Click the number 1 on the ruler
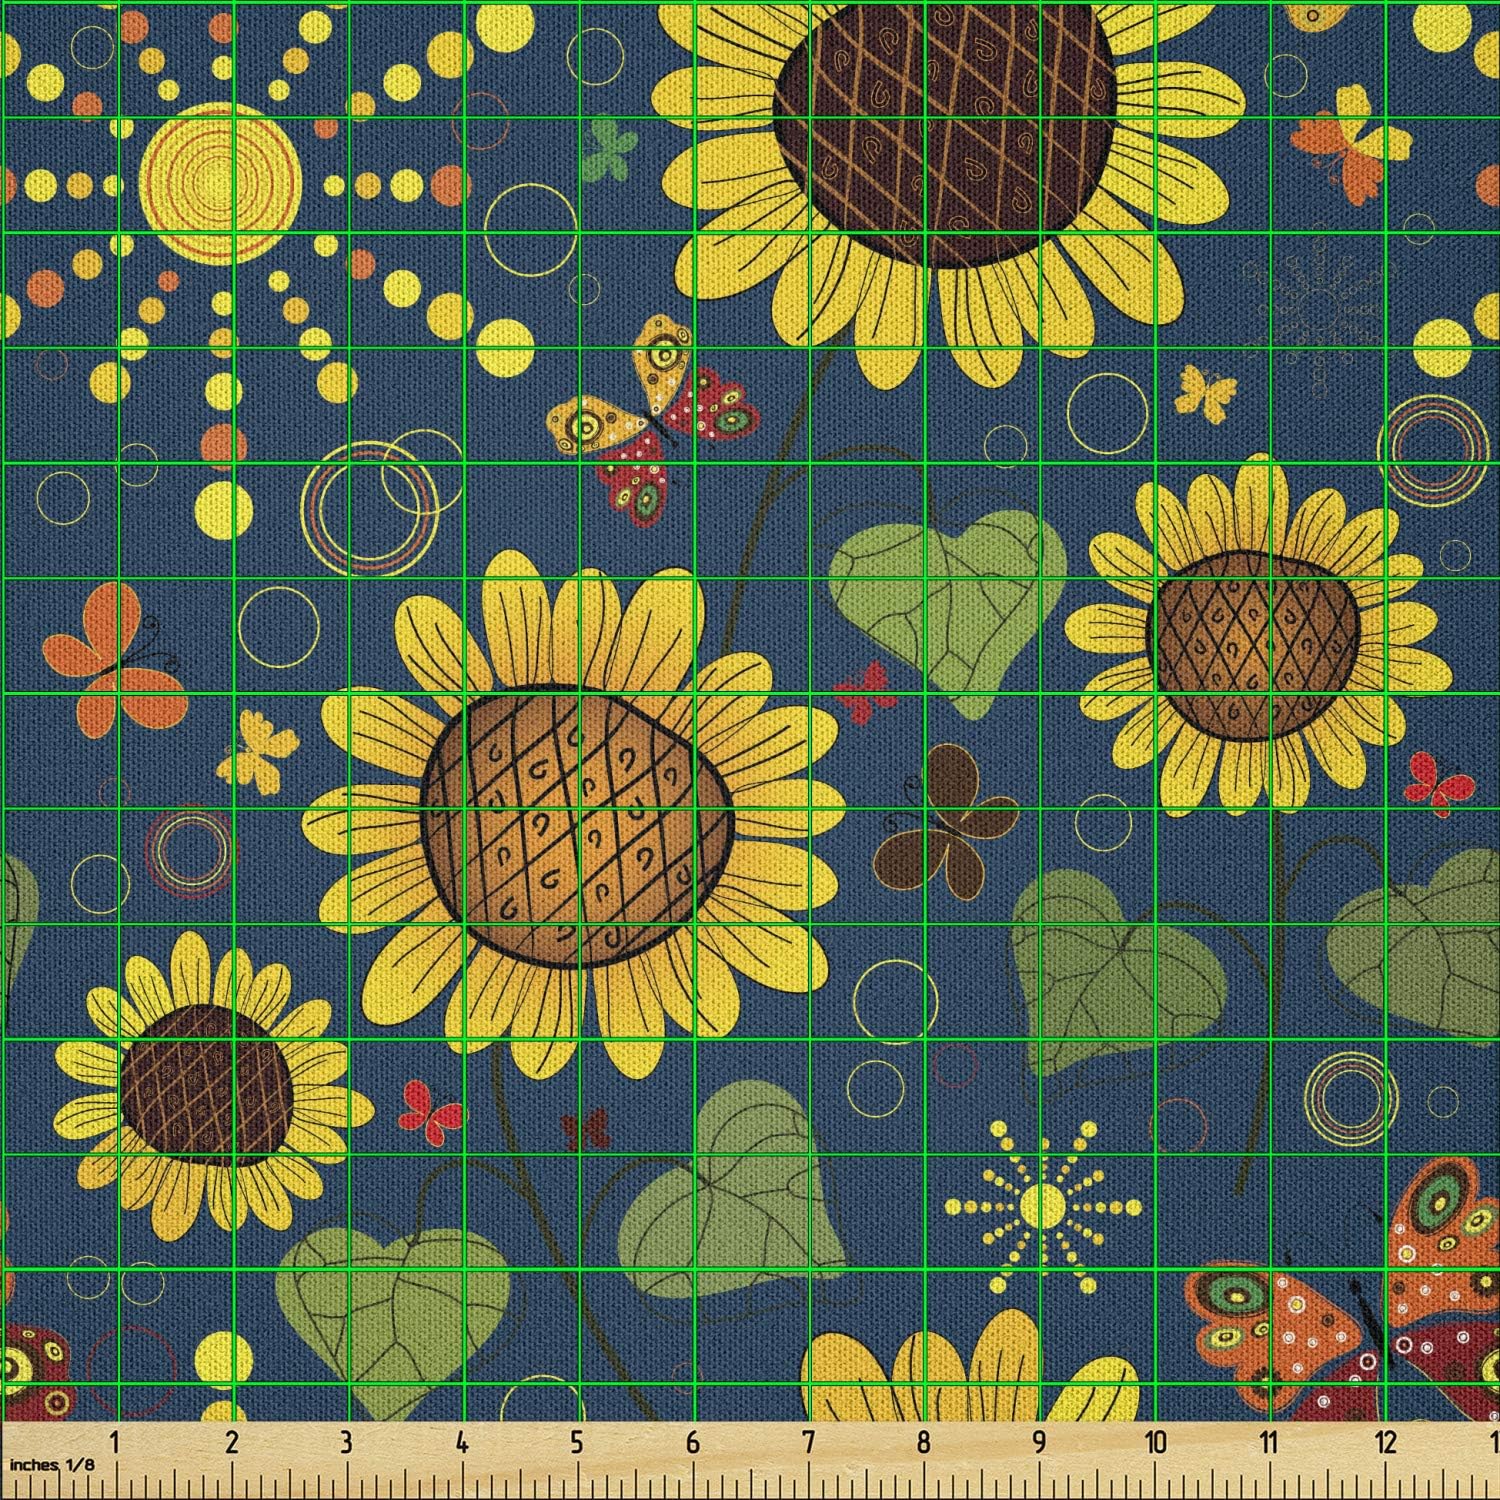Viewport: 1500px width, 1500px height. 116,1443
